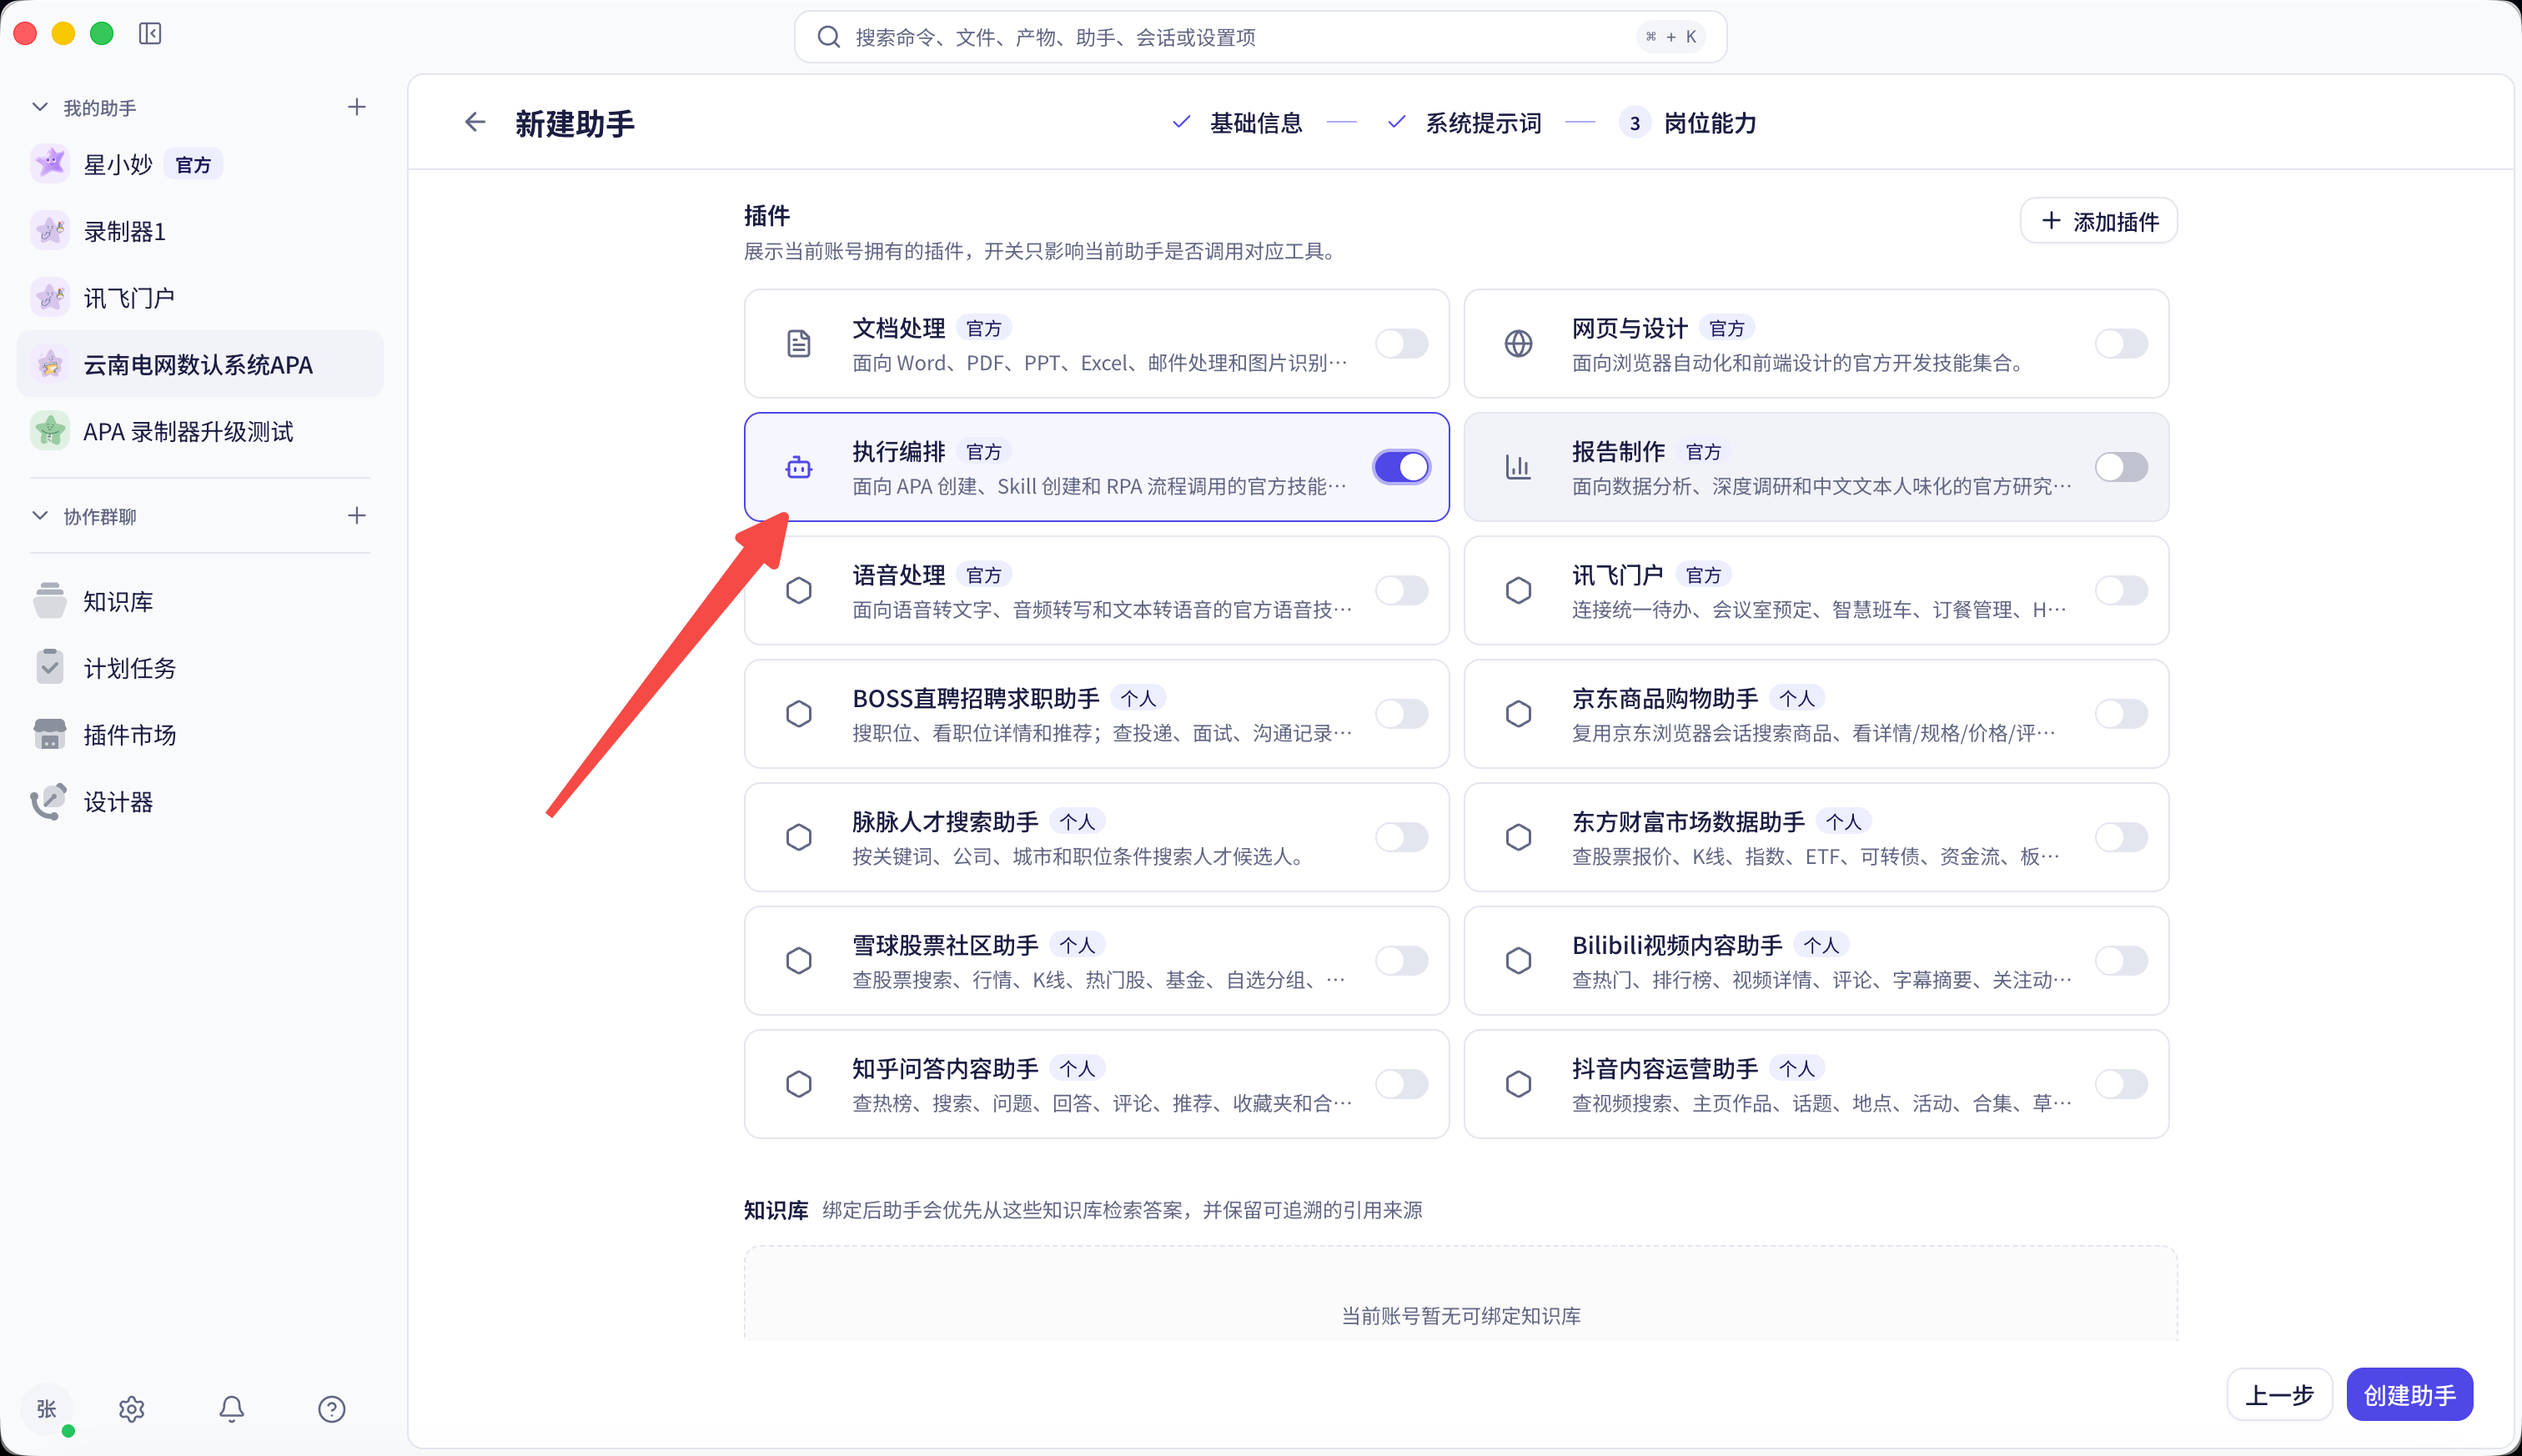Click the 张 user avatar
2522x1456 pixels.
tap(47, 1408)
